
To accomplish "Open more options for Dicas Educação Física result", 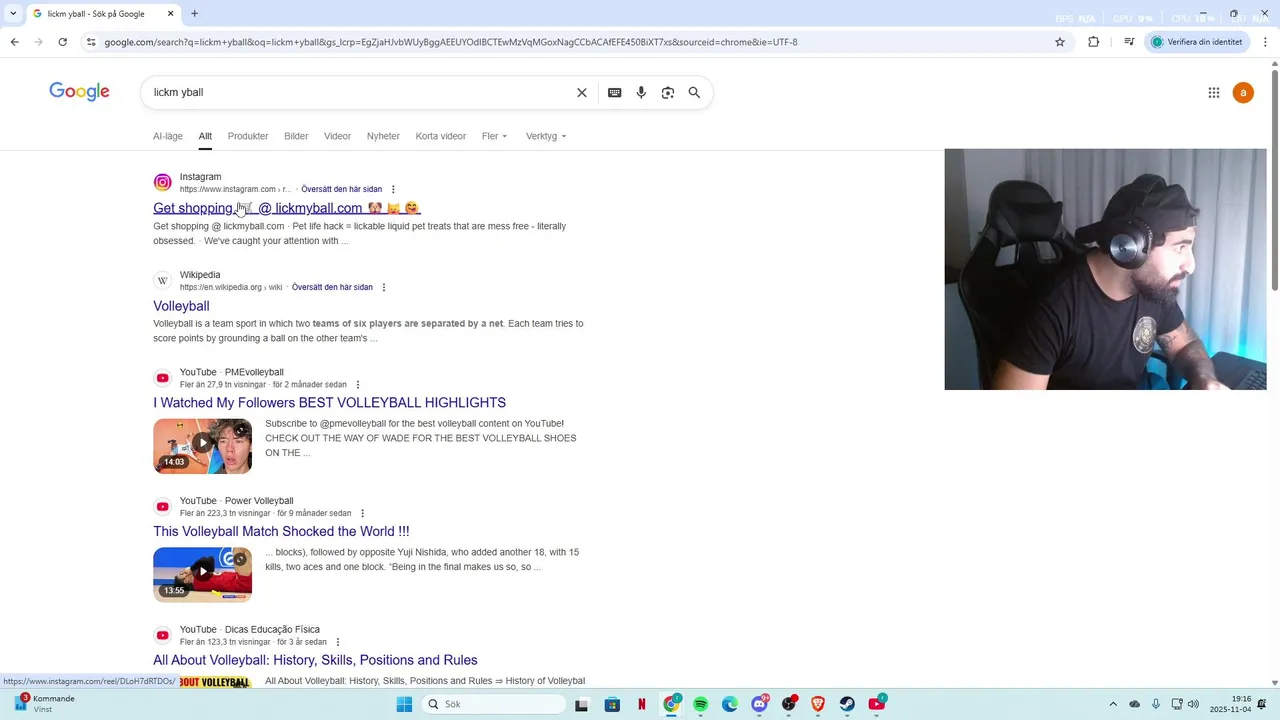I will [337, 642].
